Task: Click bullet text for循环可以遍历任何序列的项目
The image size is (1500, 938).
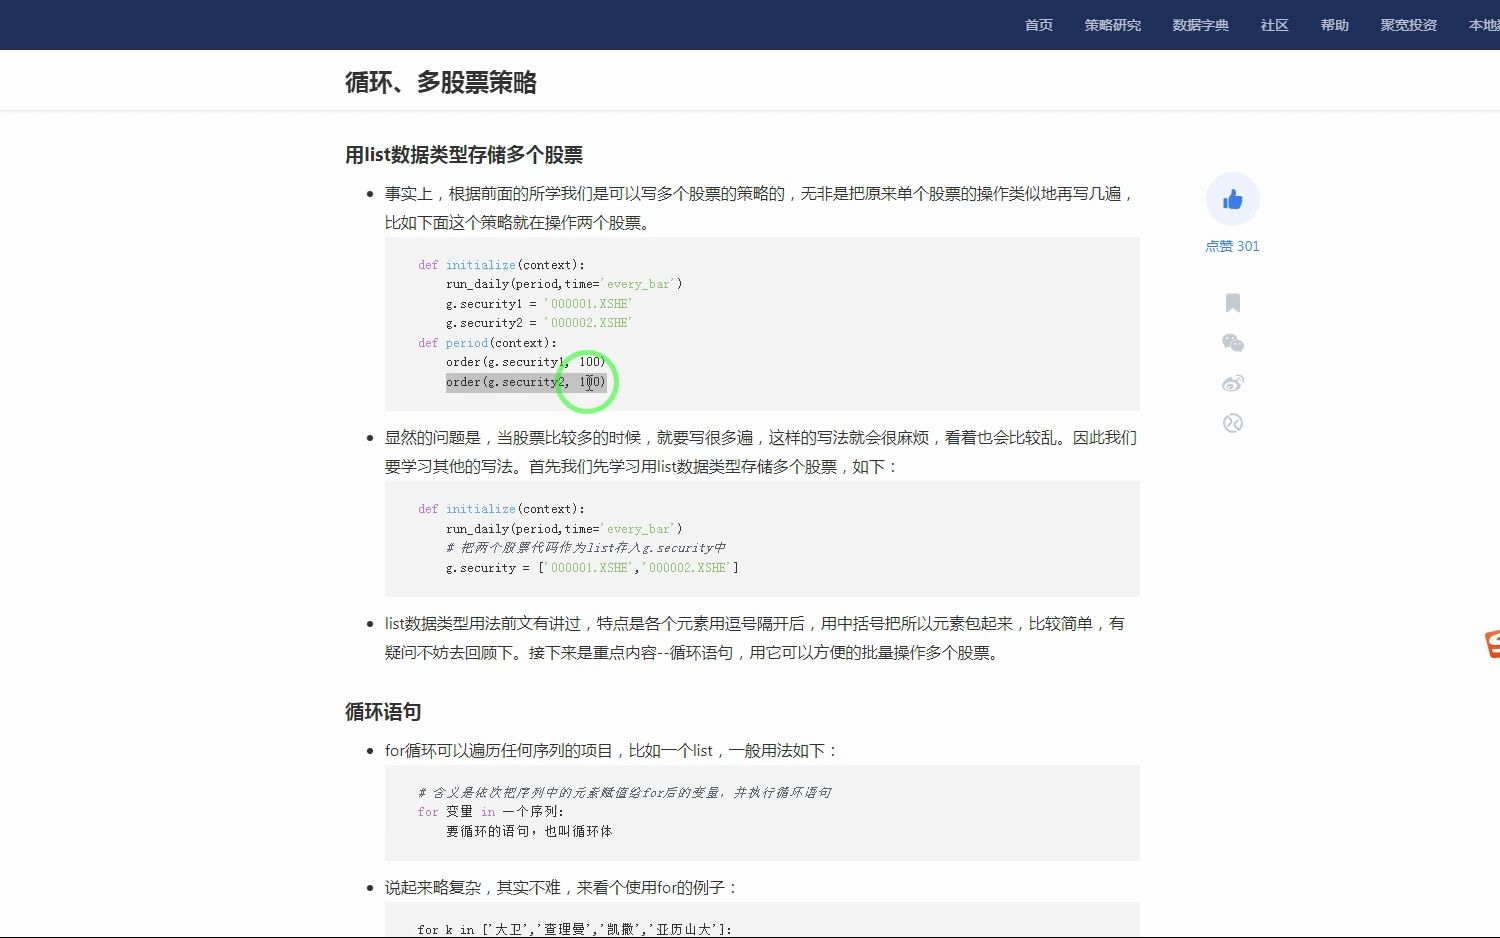Action: [612, 751]
